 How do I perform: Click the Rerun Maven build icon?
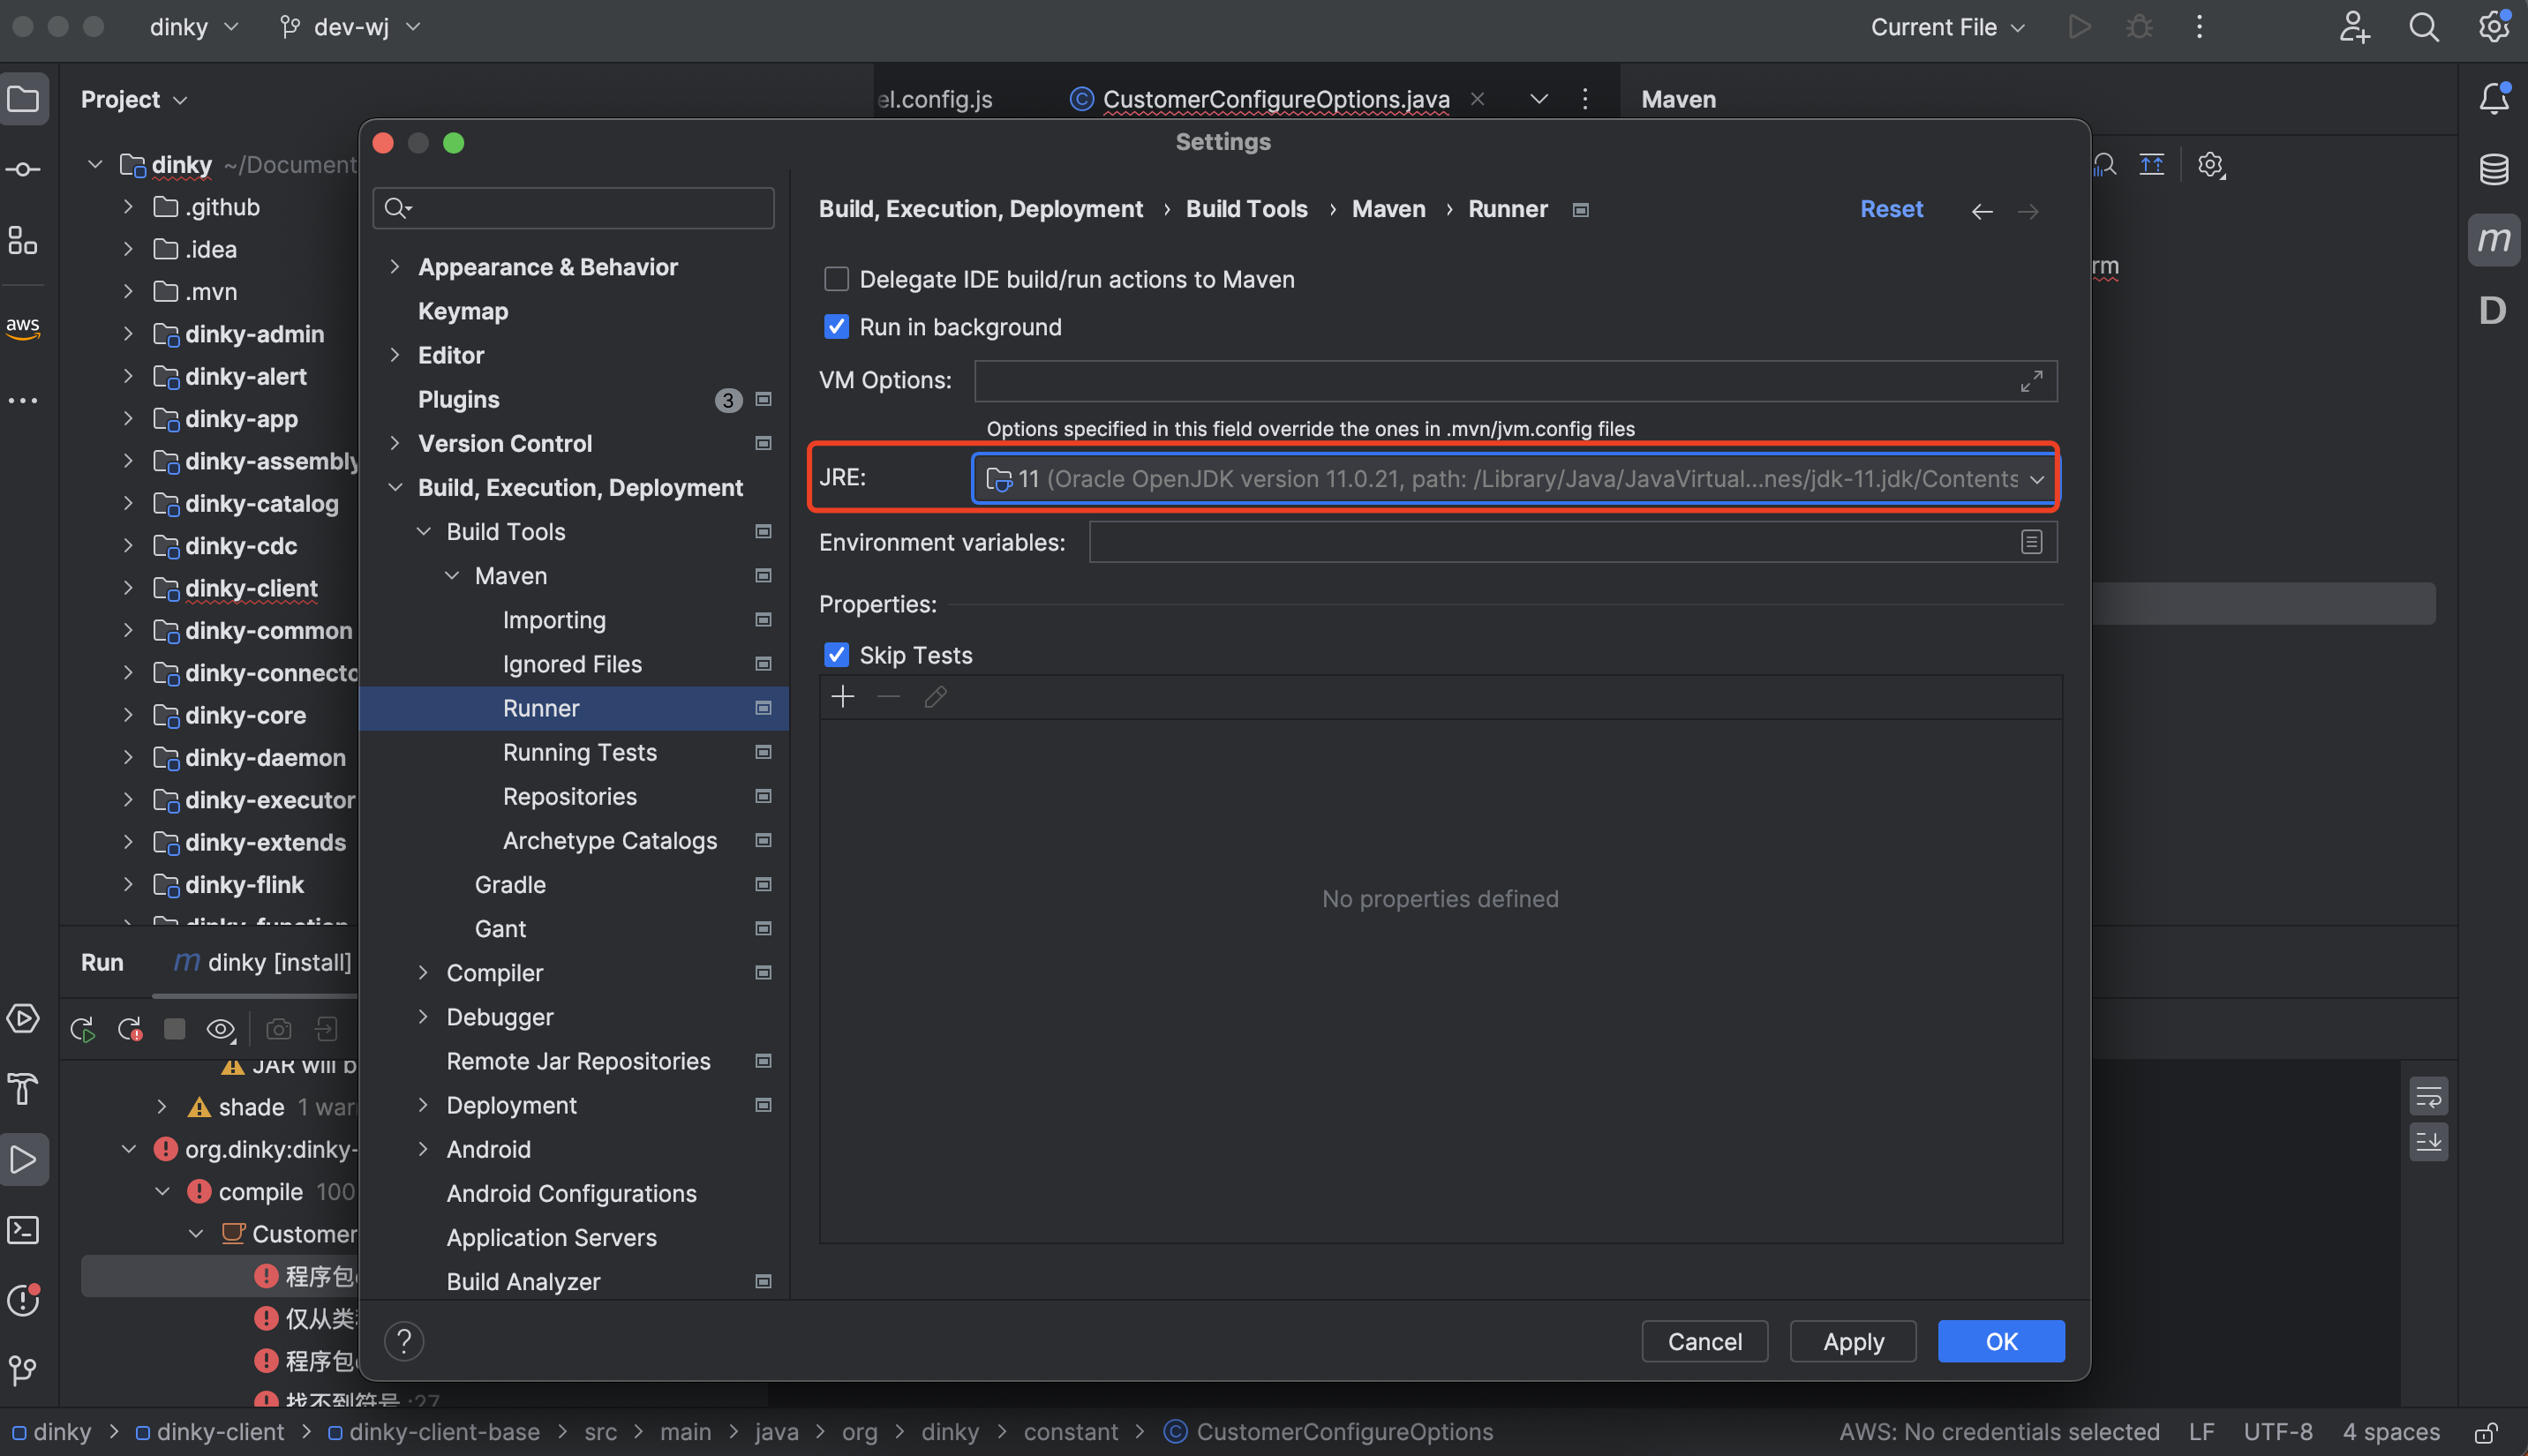(83, 1029)
